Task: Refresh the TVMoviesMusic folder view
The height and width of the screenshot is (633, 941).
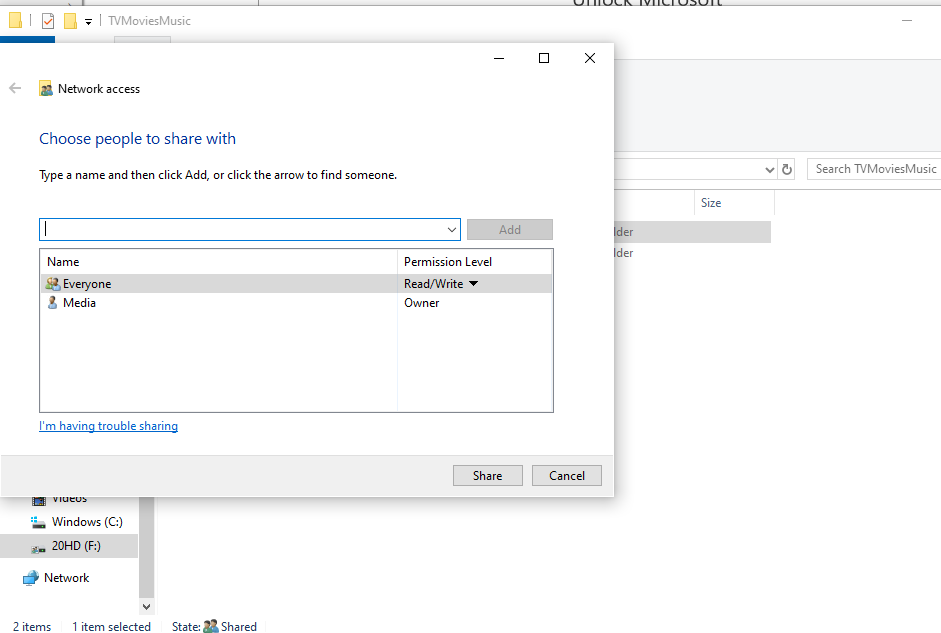Action: coord(787,170)
